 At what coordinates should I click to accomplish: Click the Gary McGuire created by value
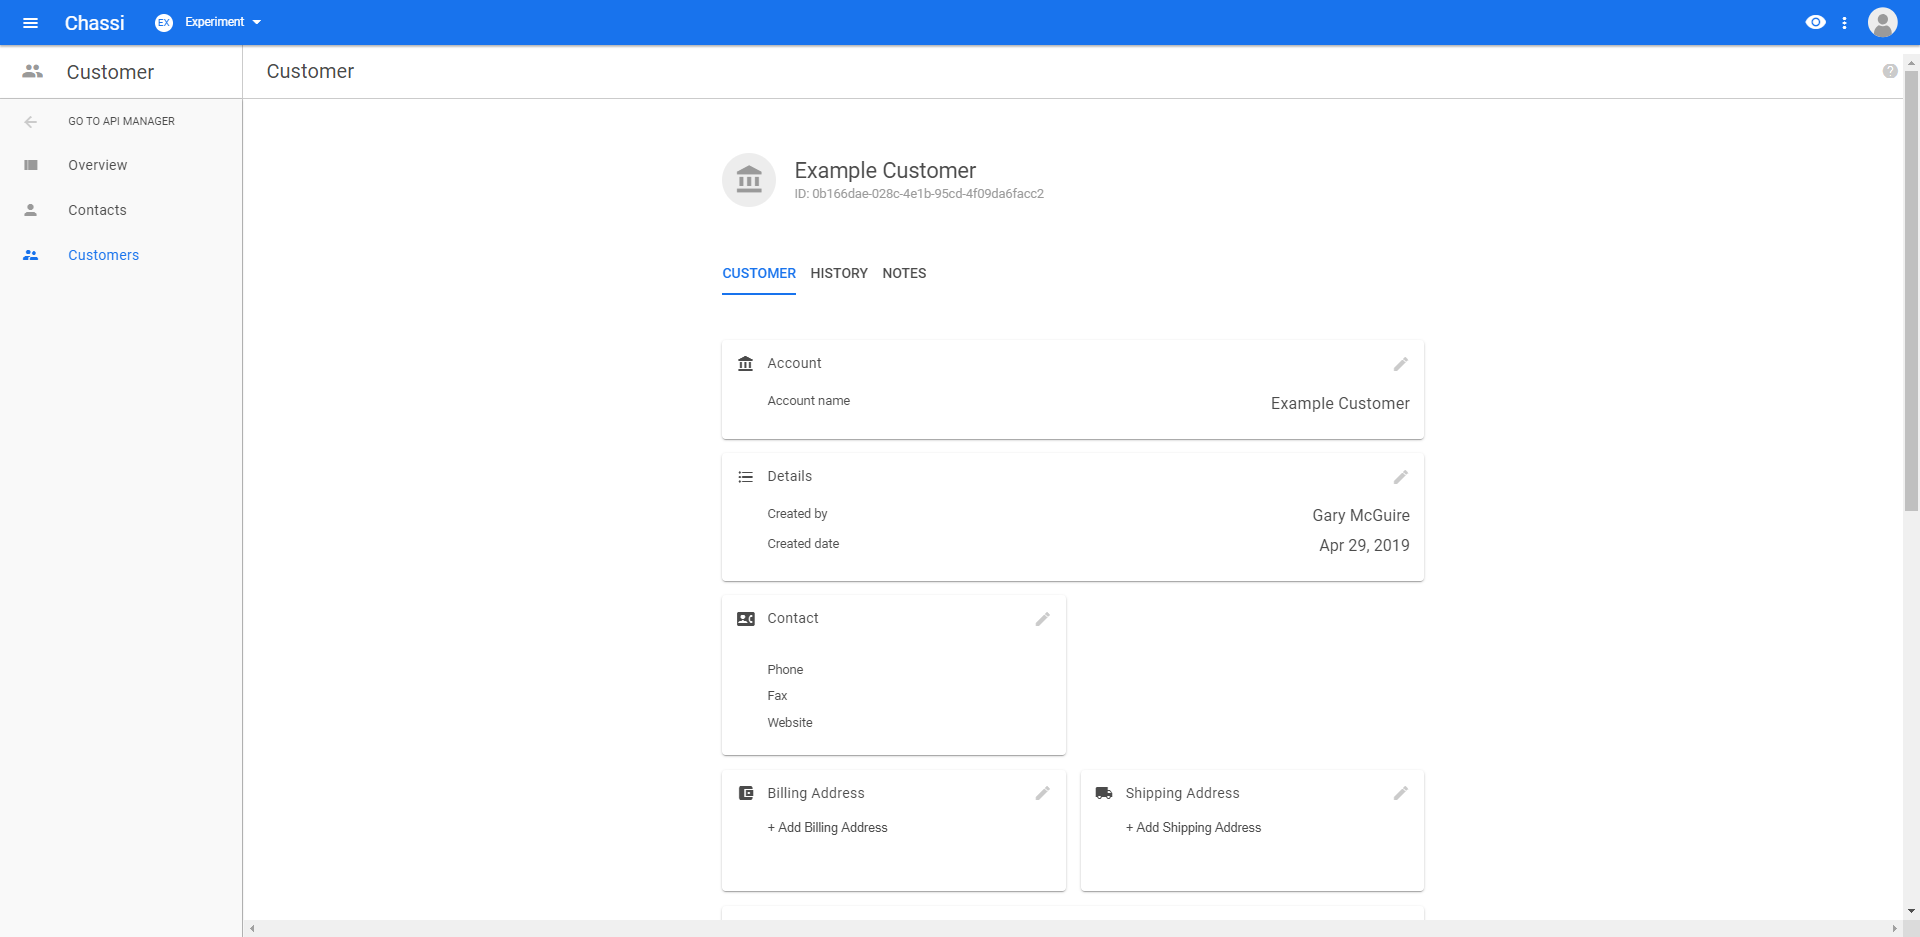[1361, 515]
